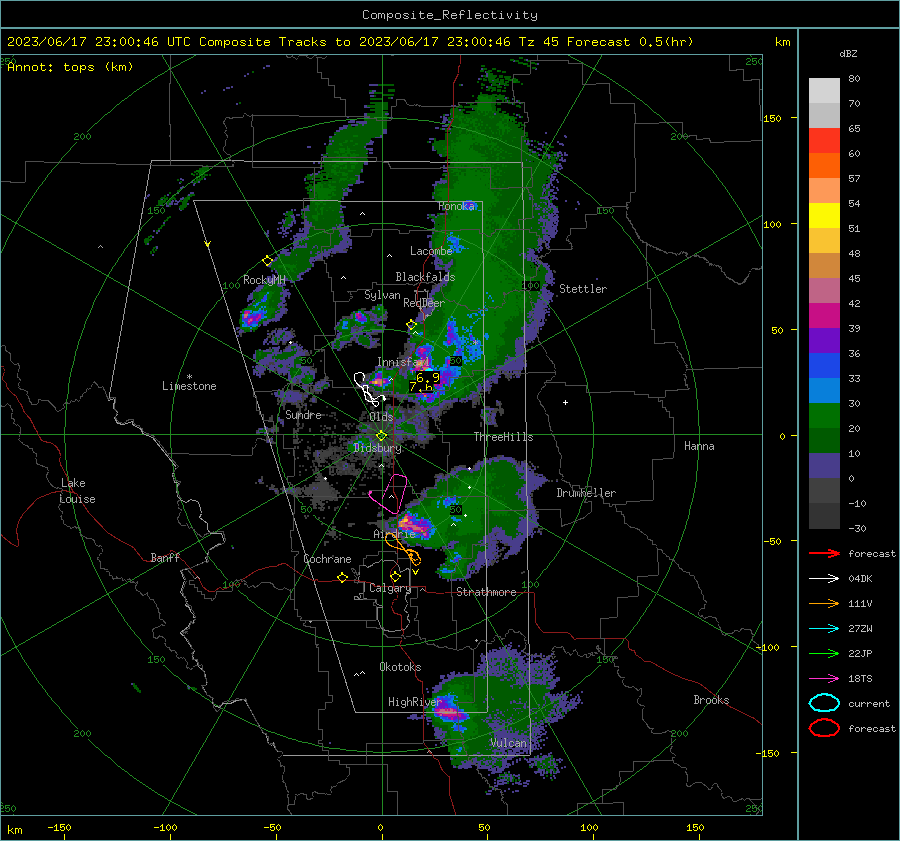Click the UTC Composite Tracks timestamp header
Viewport: 900px width, 841px height.
(350, 42)
